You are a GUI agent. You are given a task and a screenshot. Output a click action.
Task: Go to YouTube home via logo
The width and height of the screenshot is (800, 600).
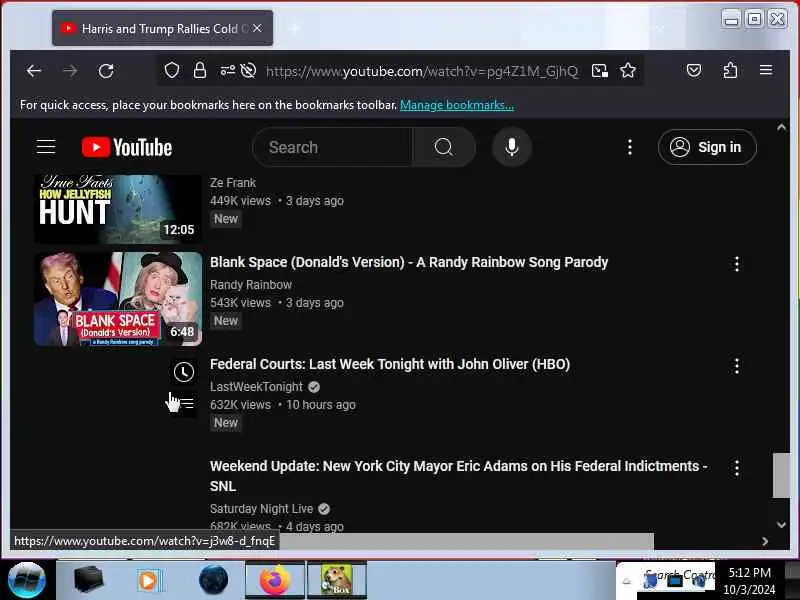click(x=127, y=147)
